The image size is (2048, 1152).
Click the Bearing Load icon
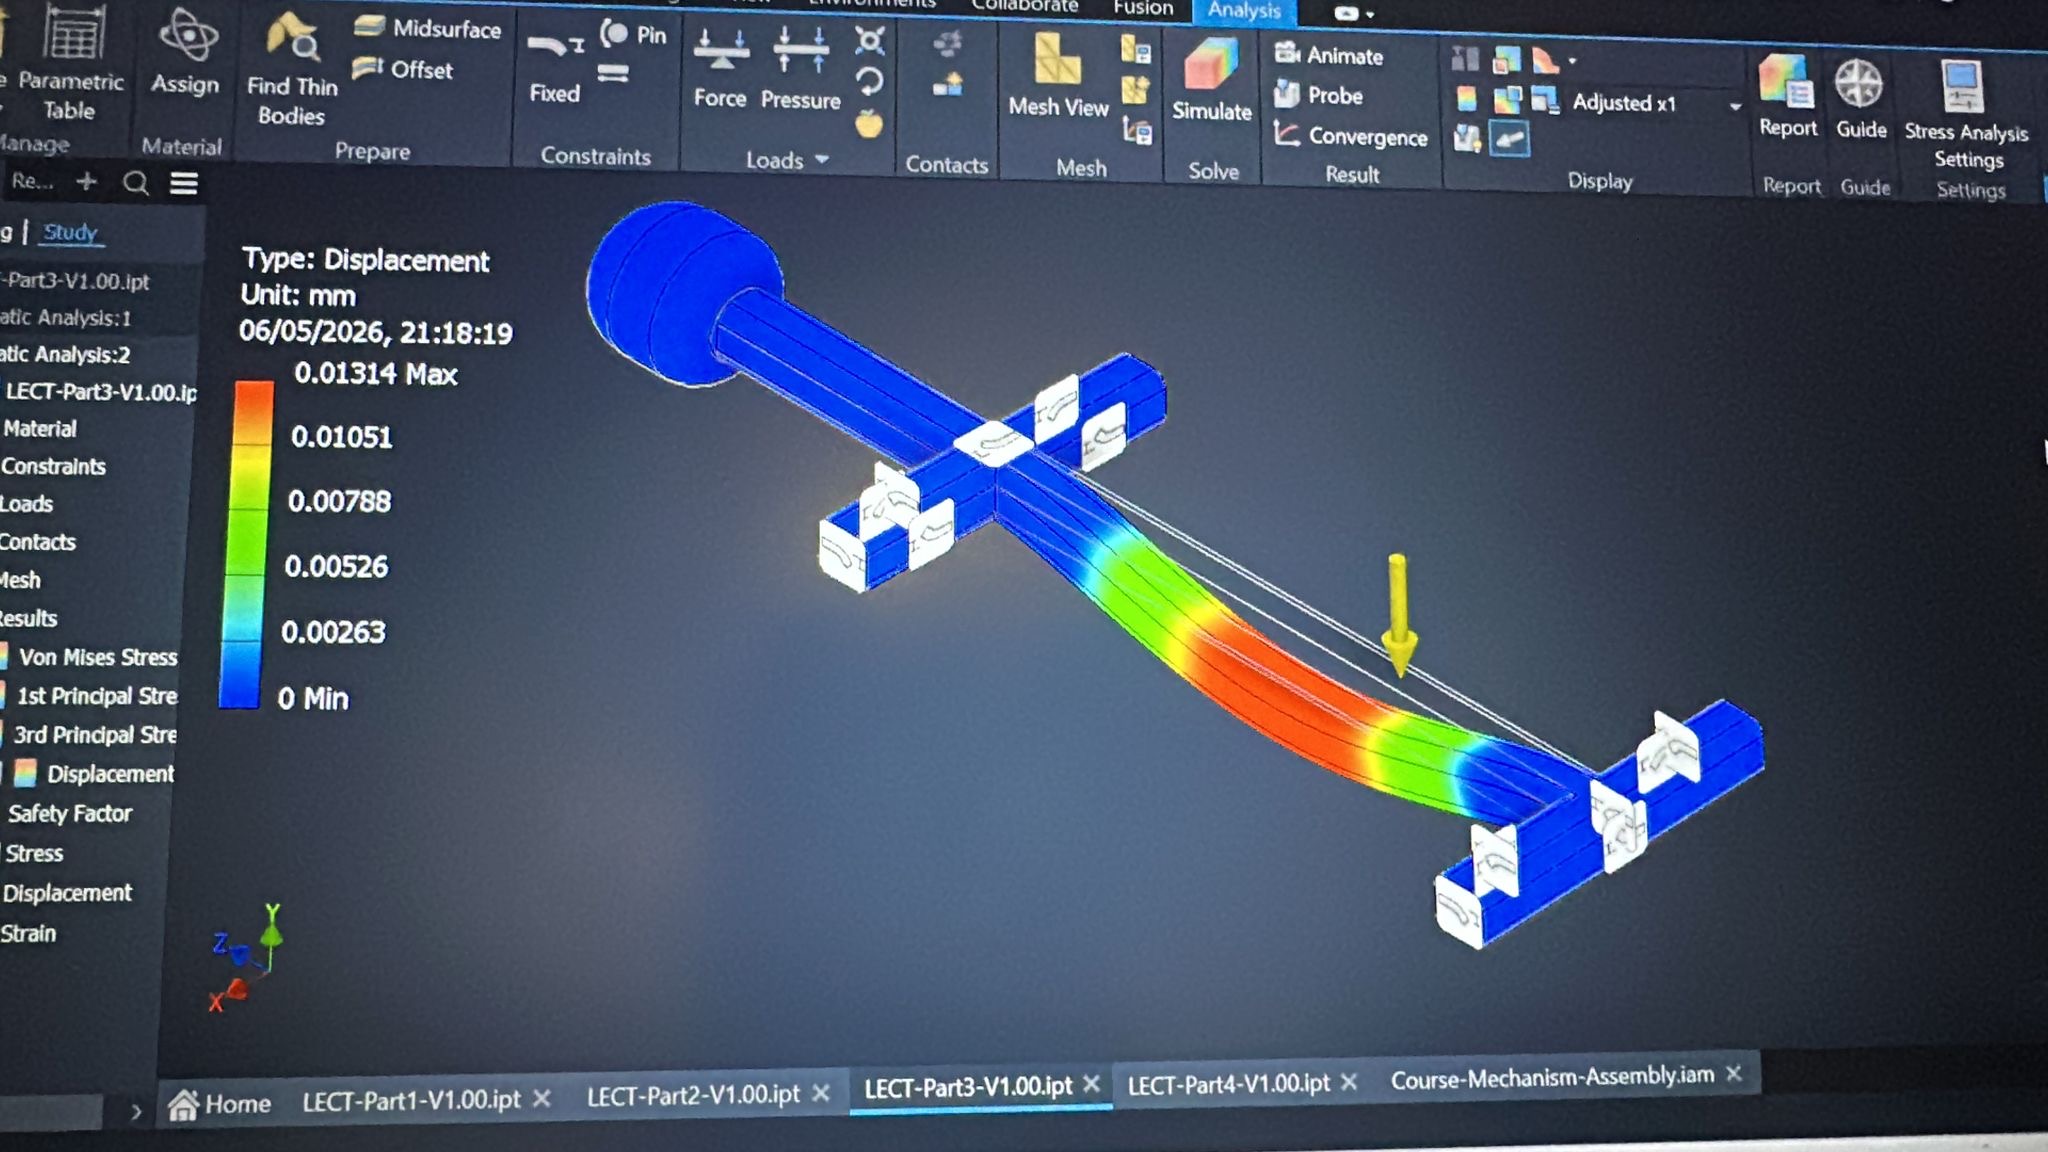tap(869, 41)
